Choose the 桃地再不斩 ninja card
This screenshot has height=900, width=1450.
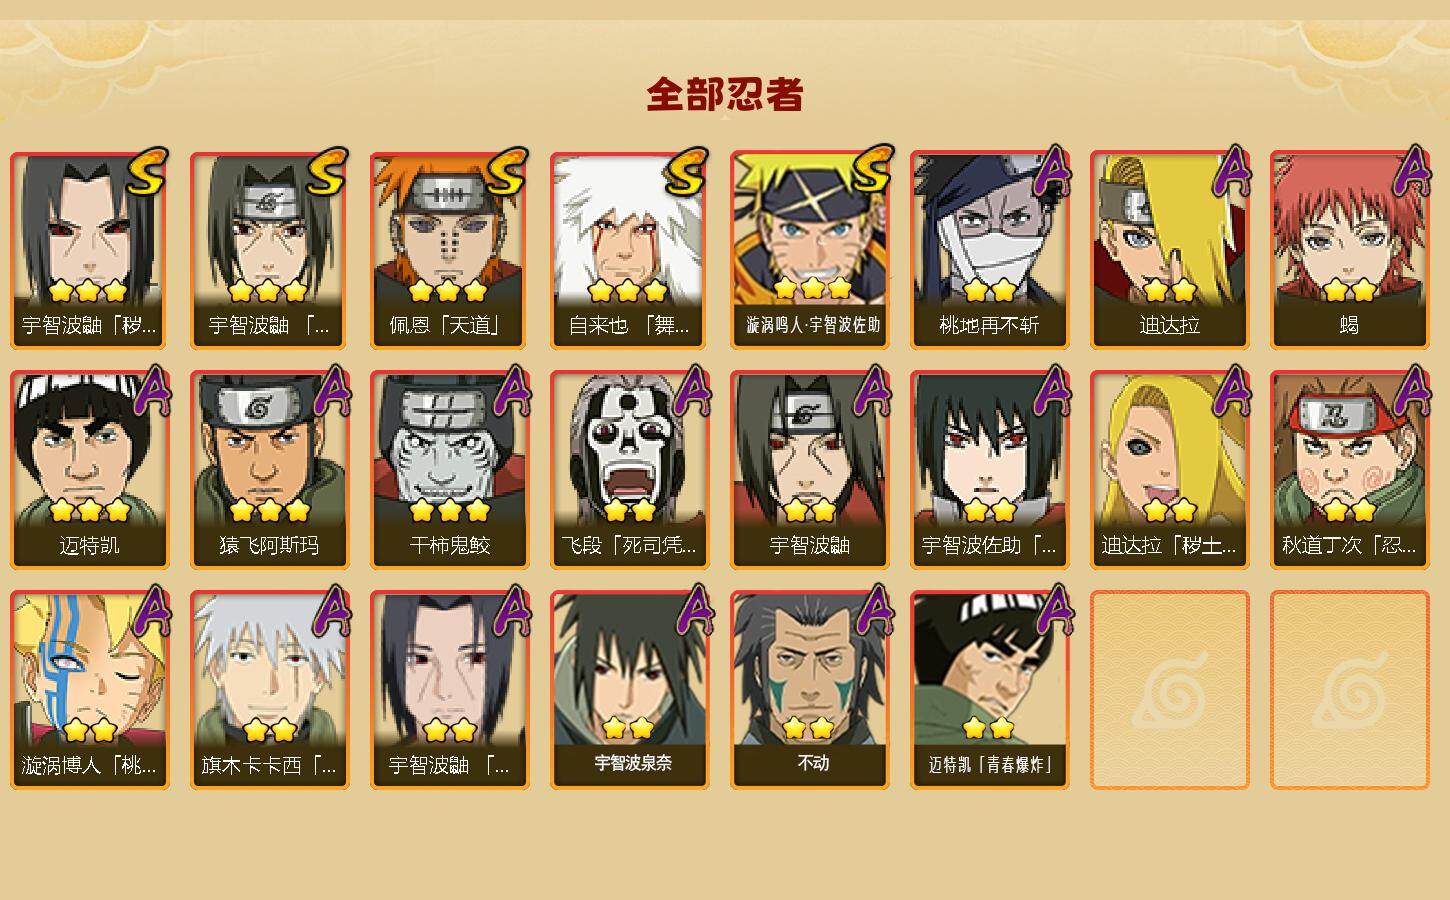989,250
